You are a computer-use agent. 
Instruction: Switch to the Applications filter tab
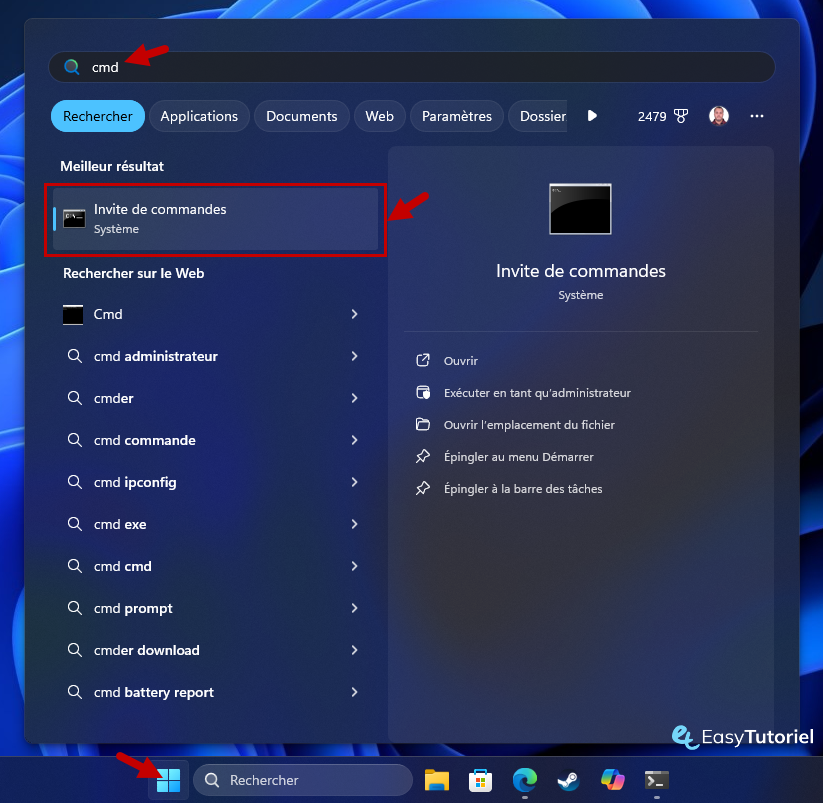[x=199, y=116]
